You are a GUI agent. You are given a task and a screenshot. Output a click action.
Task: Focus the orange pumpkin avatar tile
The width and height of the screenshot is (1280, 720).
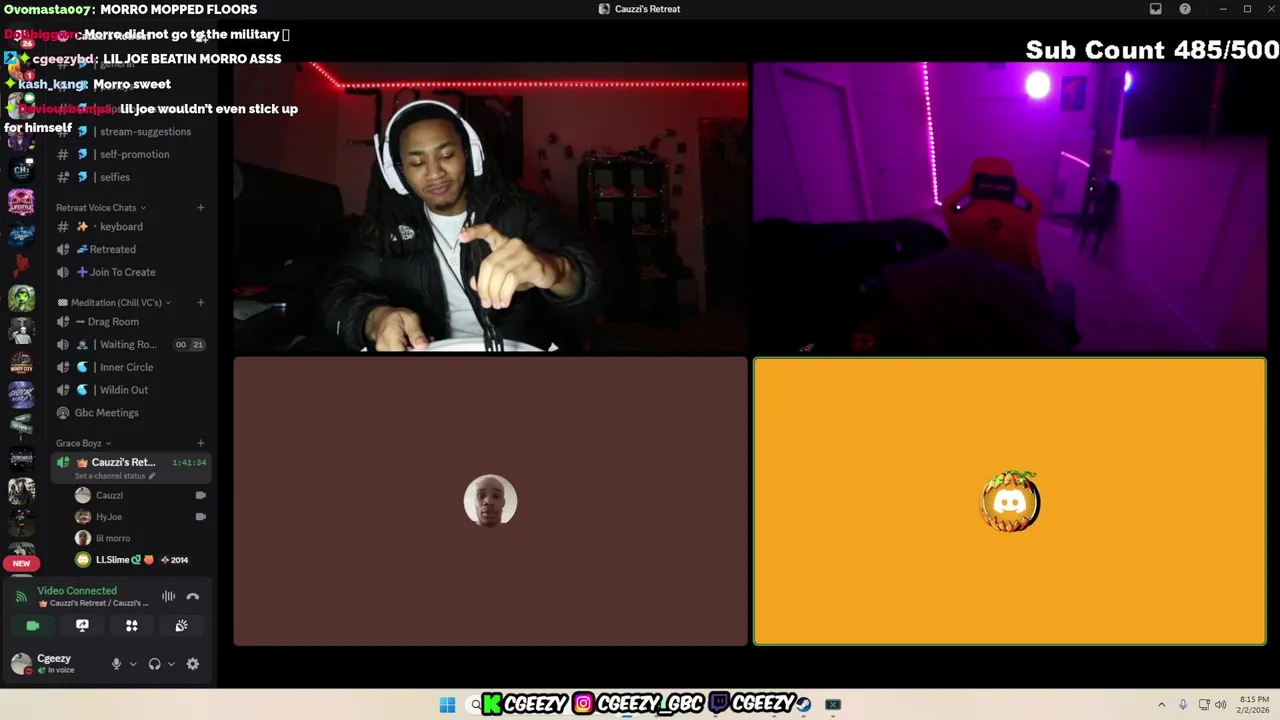(x=1009, y=501)
